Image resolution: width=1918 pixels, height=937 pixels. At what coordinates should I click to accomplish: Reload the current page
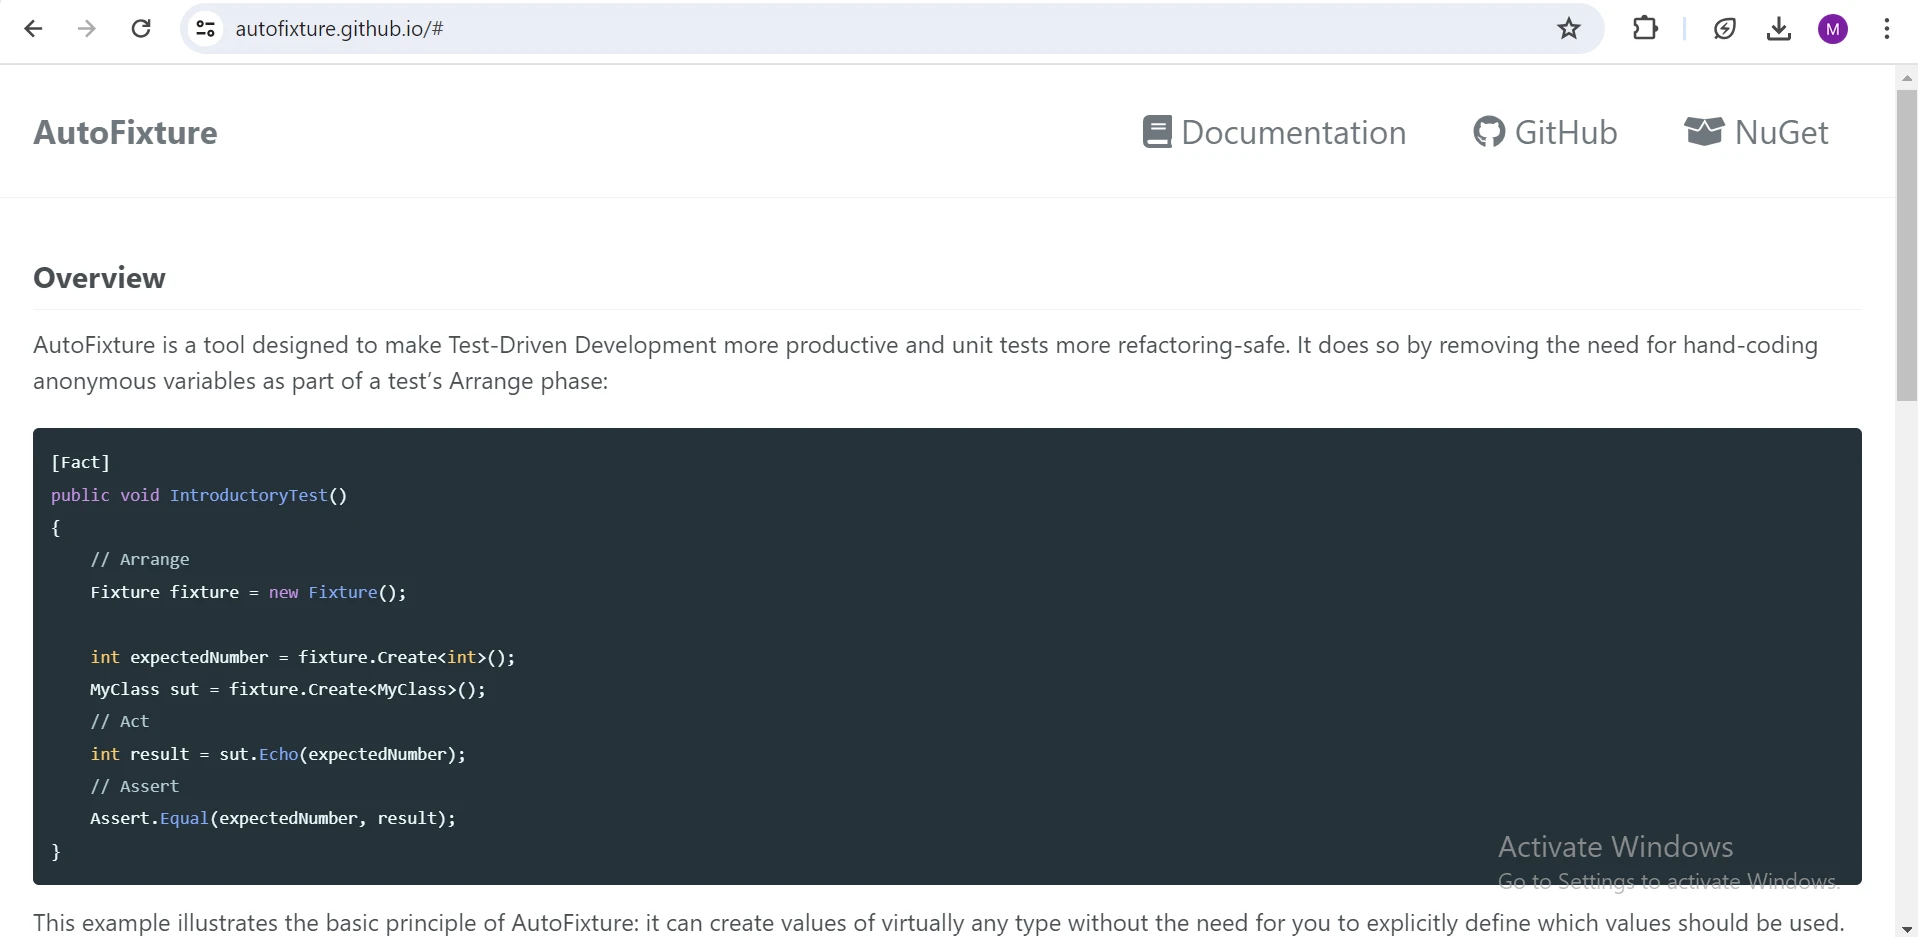141,29
